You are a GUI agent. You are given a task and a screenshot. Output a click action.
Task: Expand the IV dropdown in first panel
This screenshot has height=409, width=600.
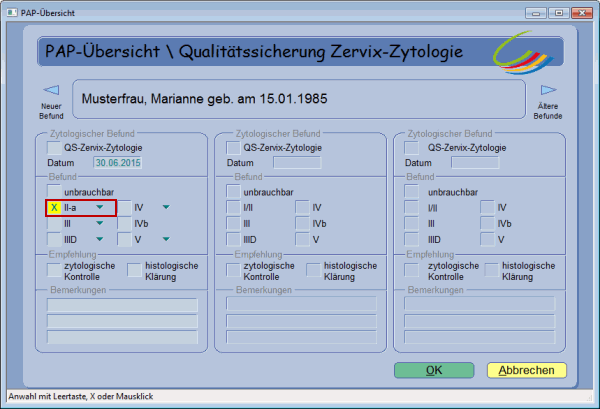[164, 208]
